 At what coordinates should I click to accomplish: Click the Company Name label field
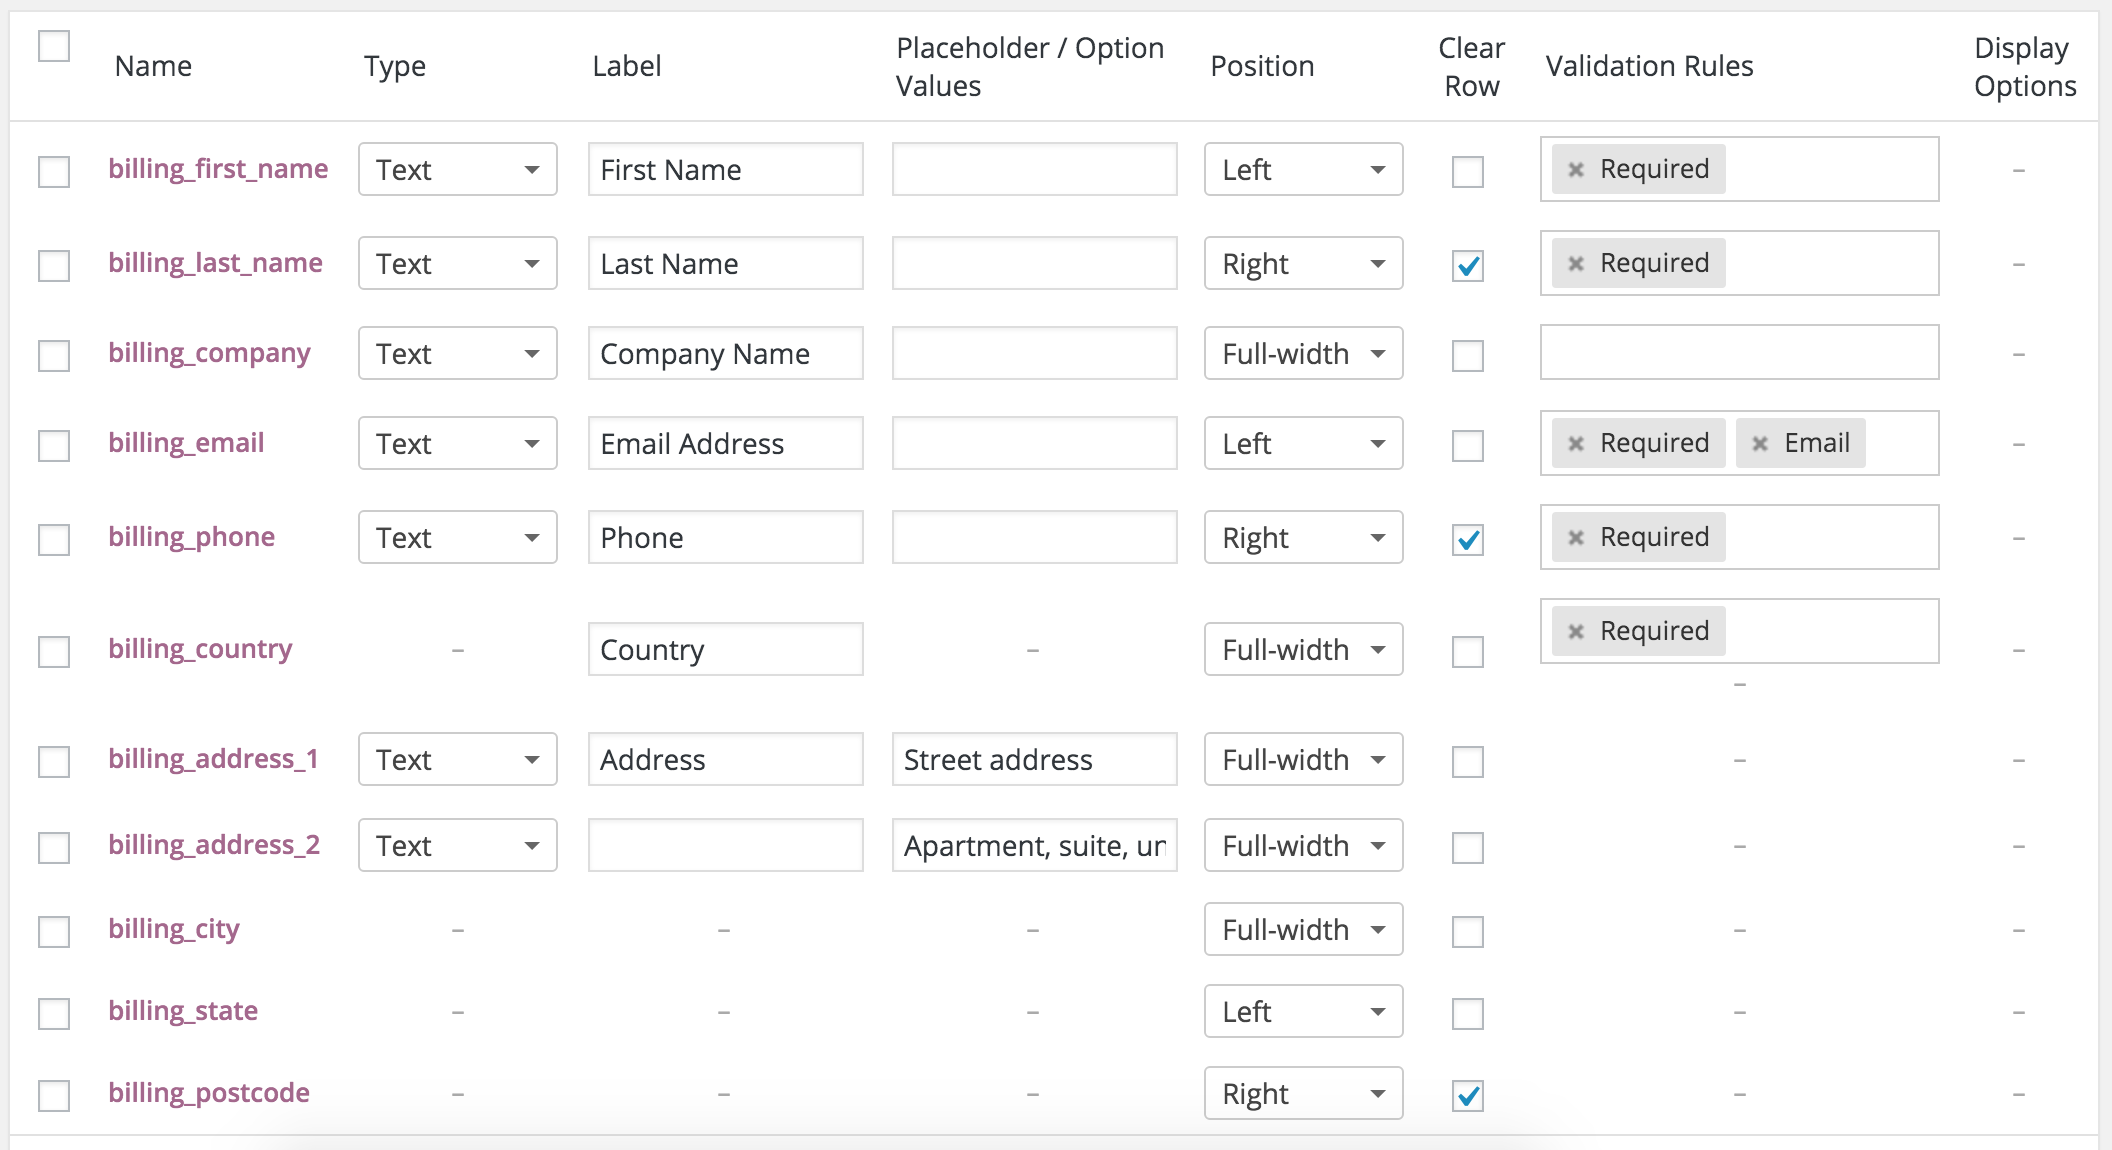pos(726,353)
